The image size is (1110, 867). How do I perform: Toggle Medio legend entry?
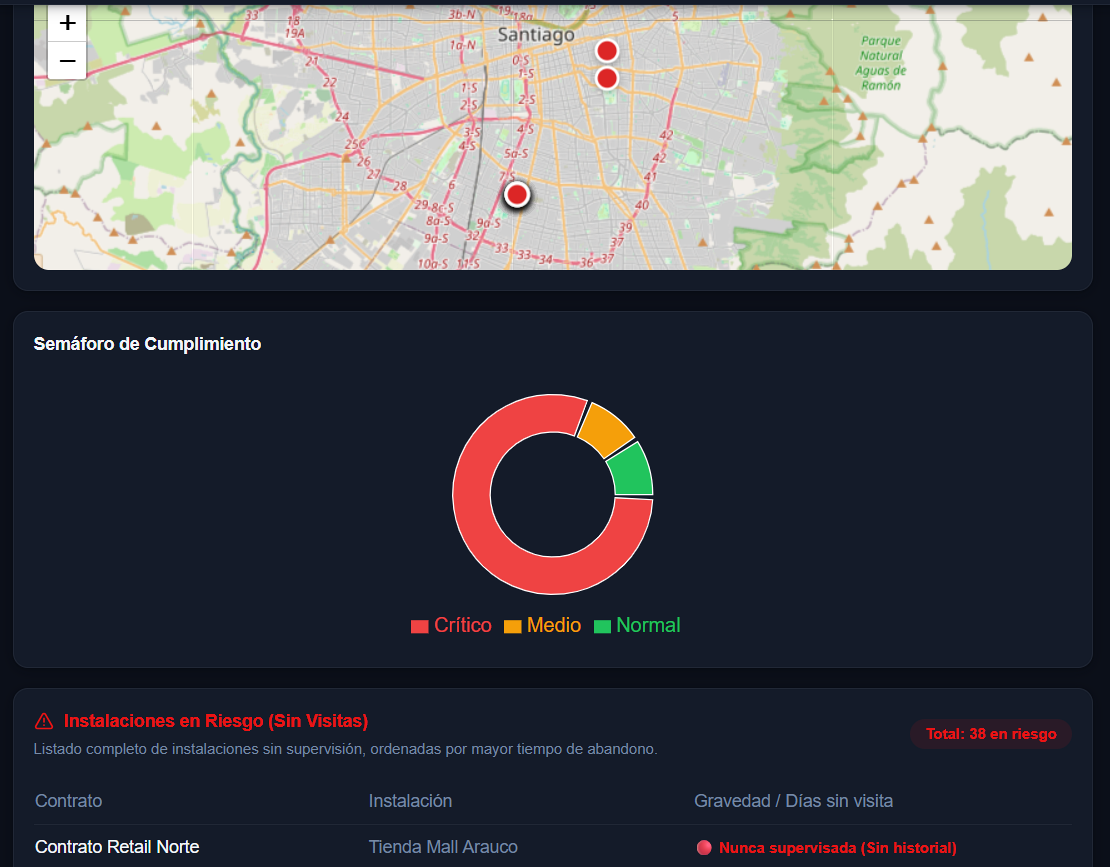[x=542, y=626]
